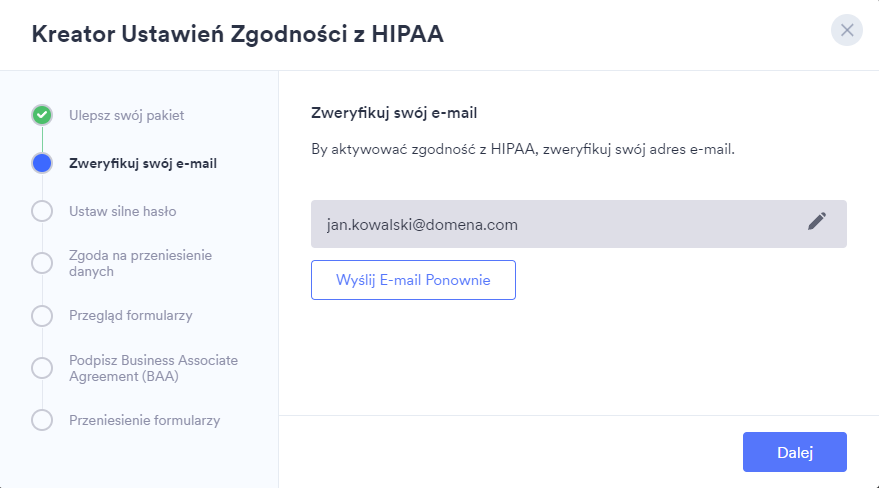The height and width of the screenshot is (488, 879).
Task: Open 'Podpisz Business Associate Agreement (BAA)' step label
Action: [x=153, y=368]
